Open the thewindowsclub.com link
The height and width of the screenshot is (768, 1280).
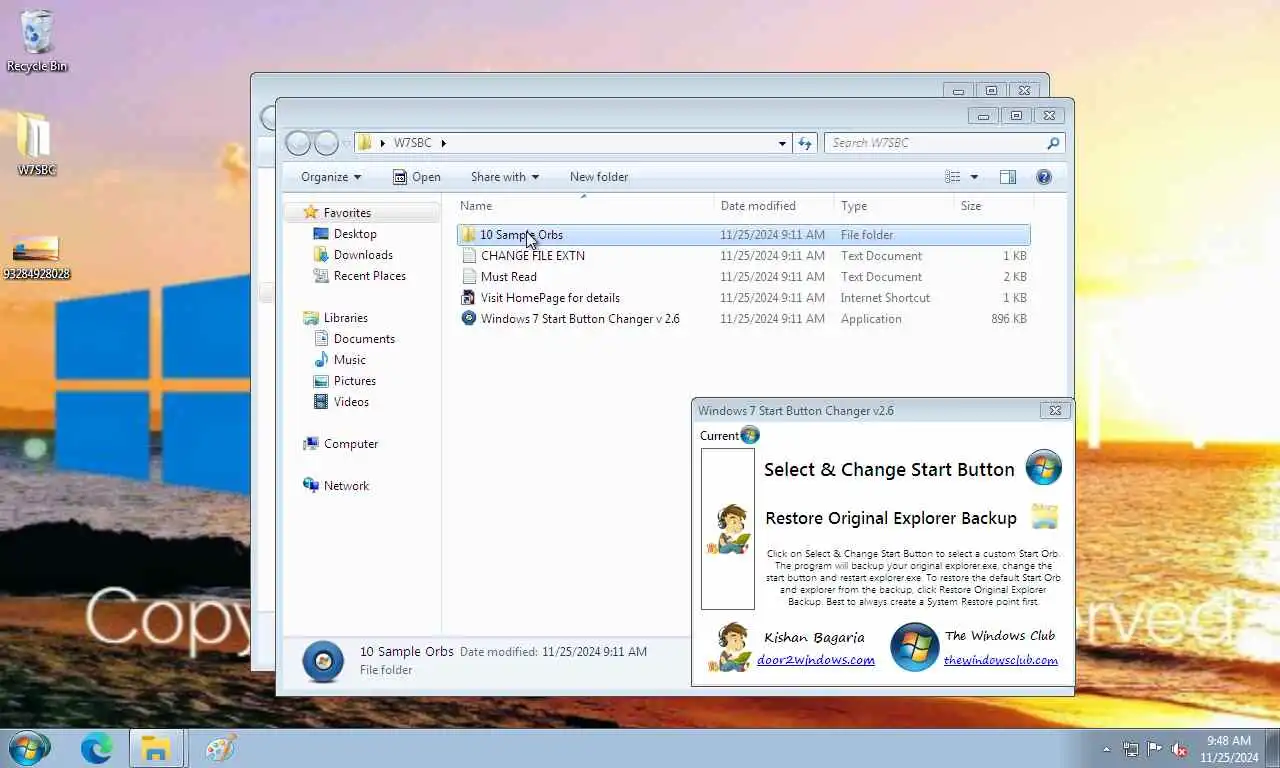point(1001,660)
